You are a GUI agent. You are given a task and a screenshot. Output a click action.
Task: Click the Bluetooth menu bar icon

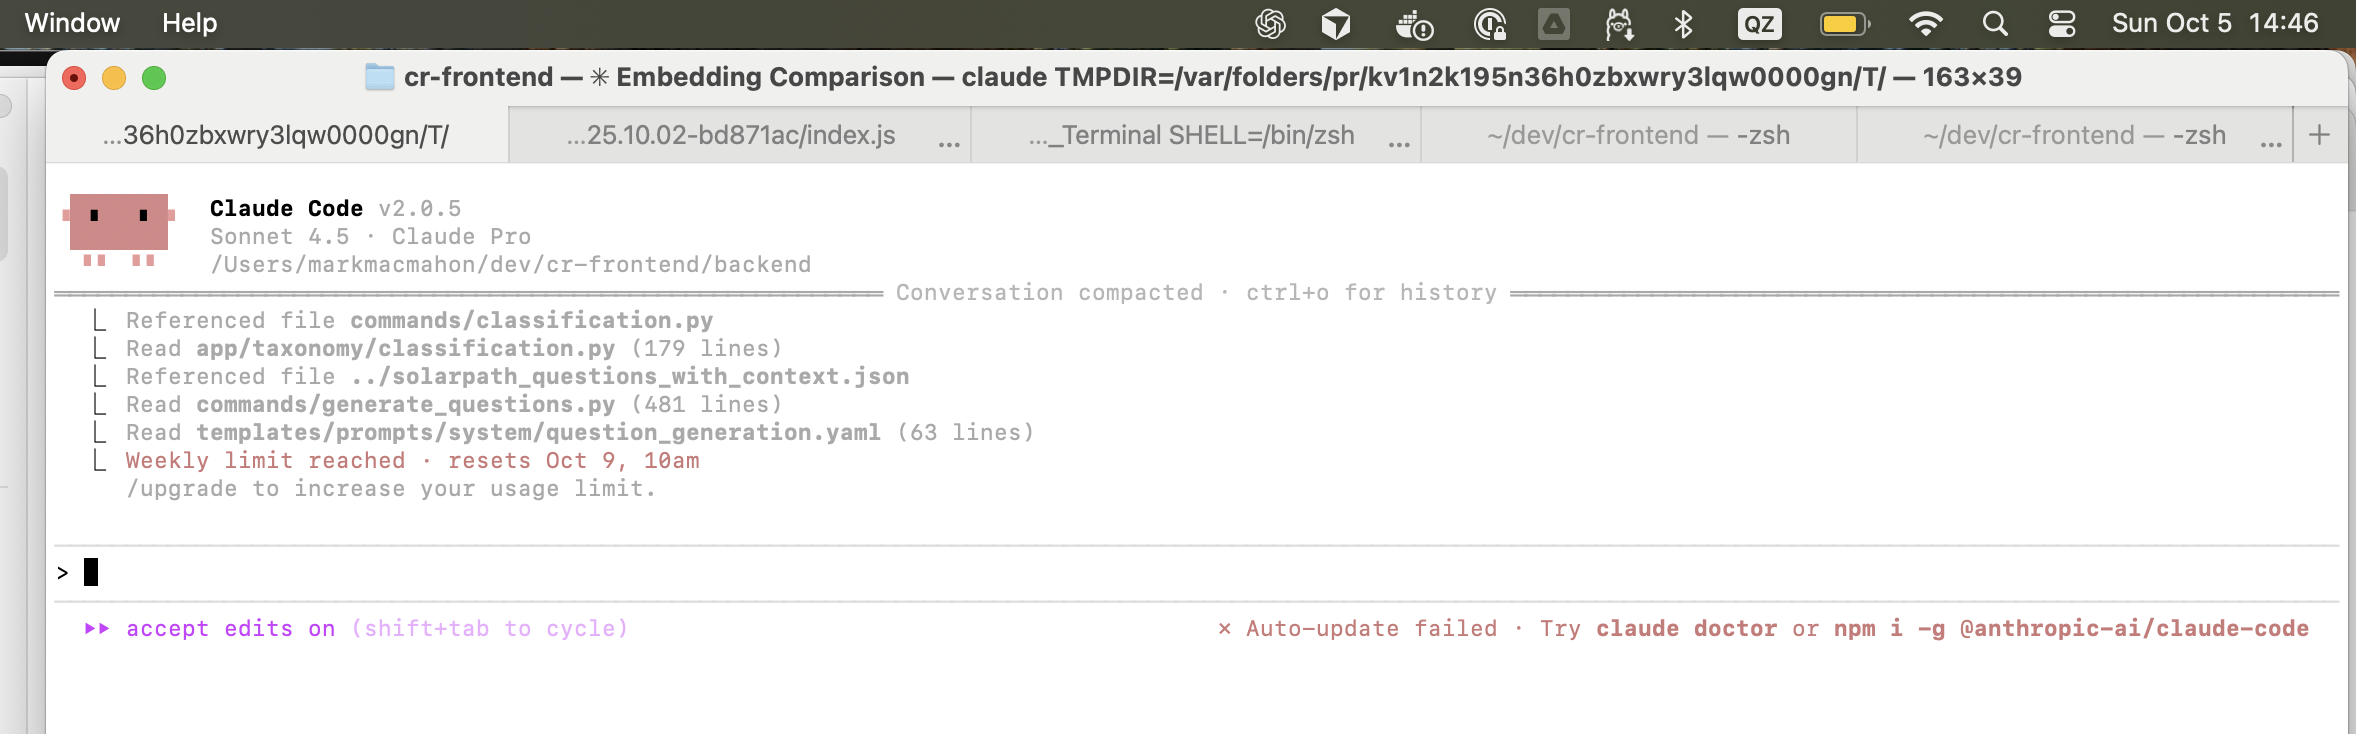pos(1683,24)
